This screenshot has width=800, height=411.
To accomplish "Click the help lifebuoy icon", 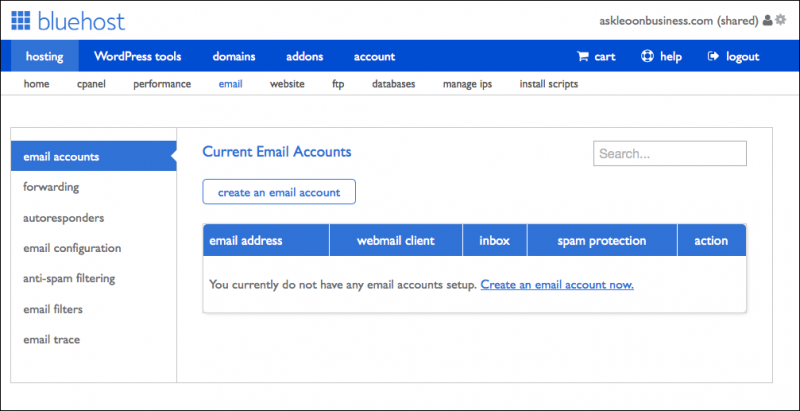I will tap(647, 56).
